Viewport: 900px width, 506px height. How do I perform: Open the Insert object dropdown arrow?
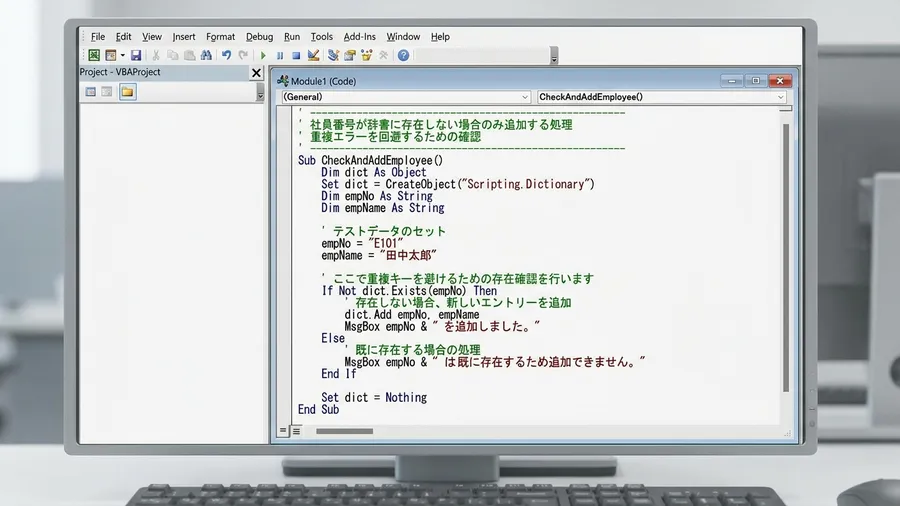click(x=122, y=55)
